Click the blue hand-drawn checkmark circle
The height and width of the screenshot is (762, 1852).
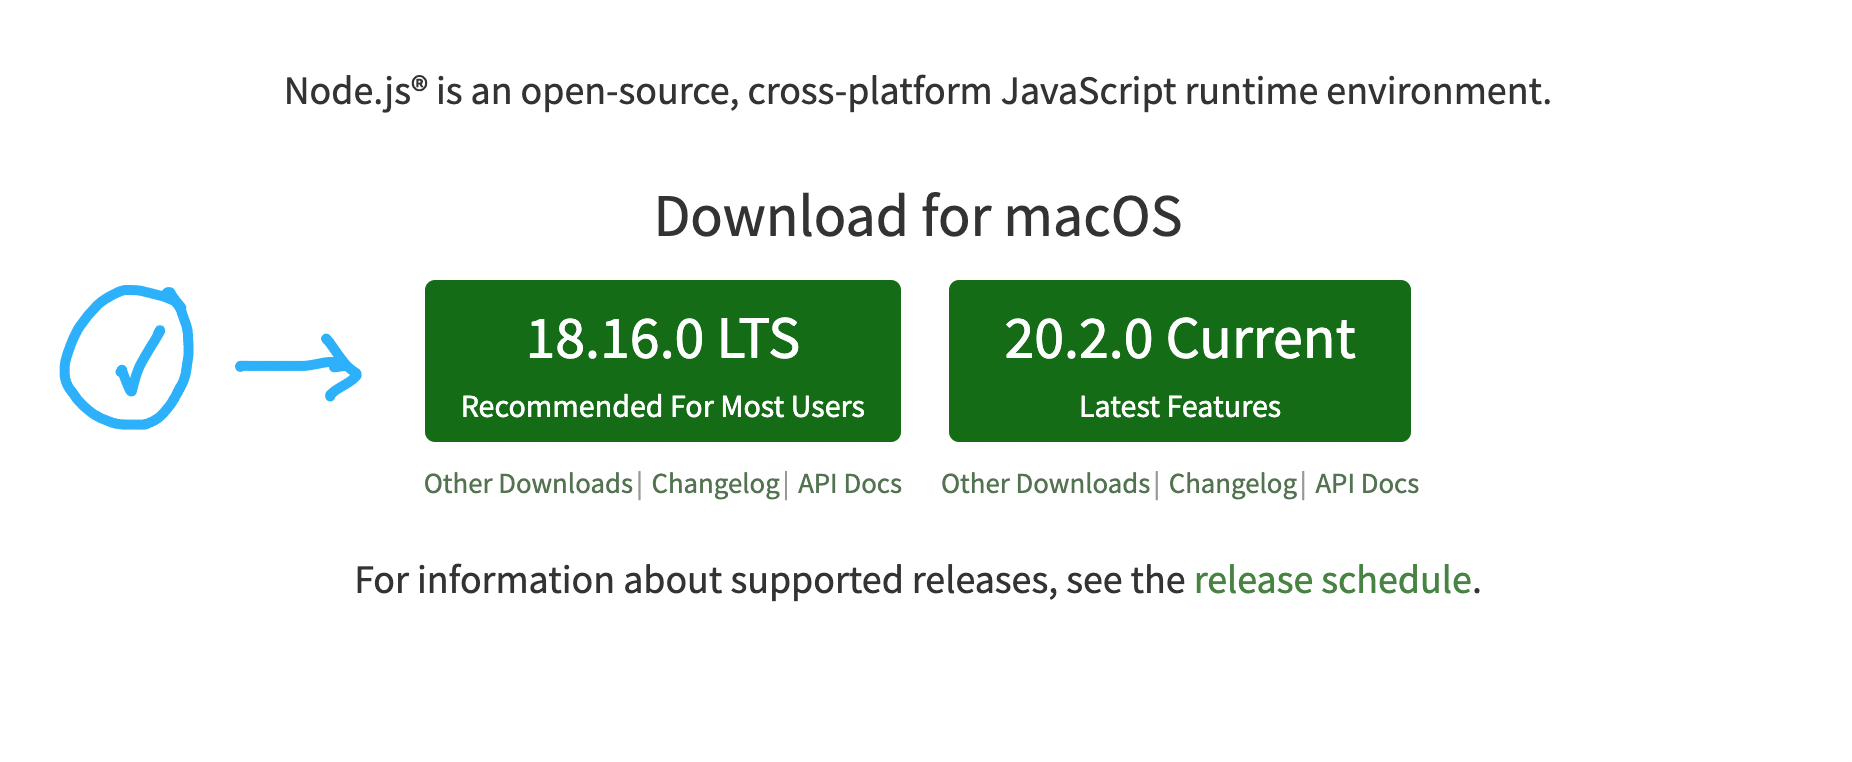coord(127,358)
